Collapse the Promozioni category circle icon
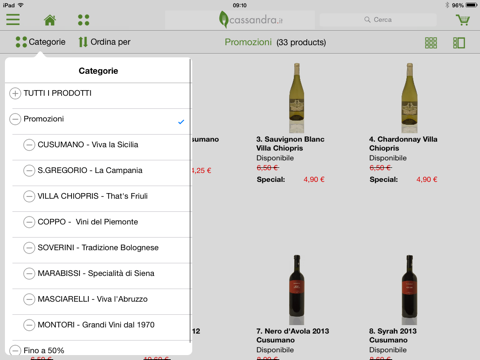 coord(15,119)
